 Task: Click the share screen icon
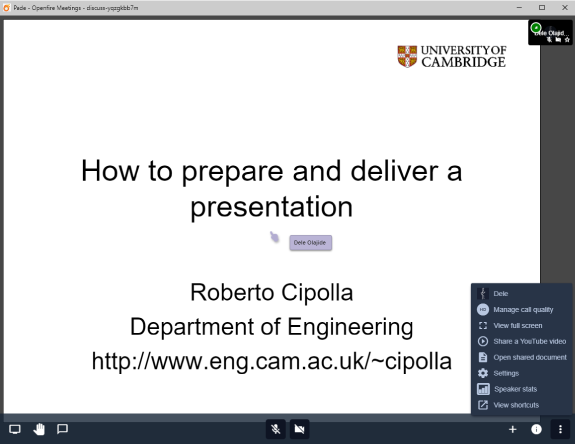coord(15,429)
